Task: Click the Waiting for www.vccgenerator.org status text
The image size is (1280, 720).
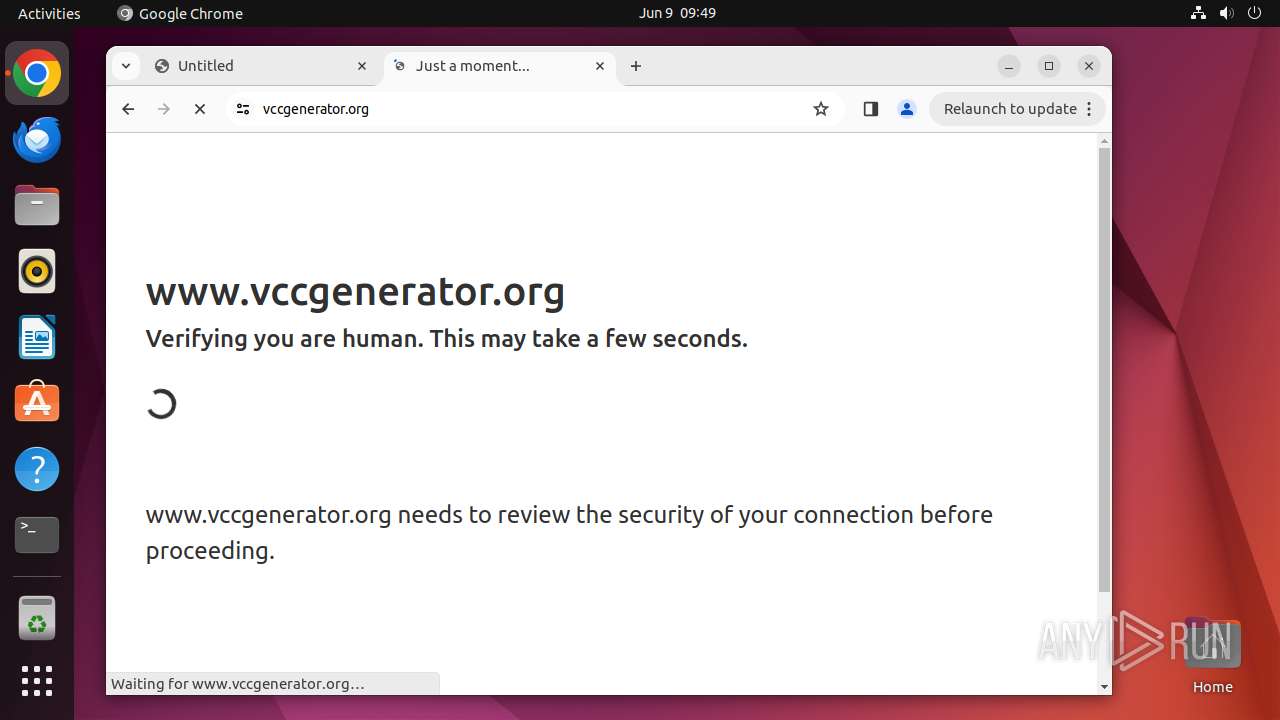Action: tap(237, 684)
